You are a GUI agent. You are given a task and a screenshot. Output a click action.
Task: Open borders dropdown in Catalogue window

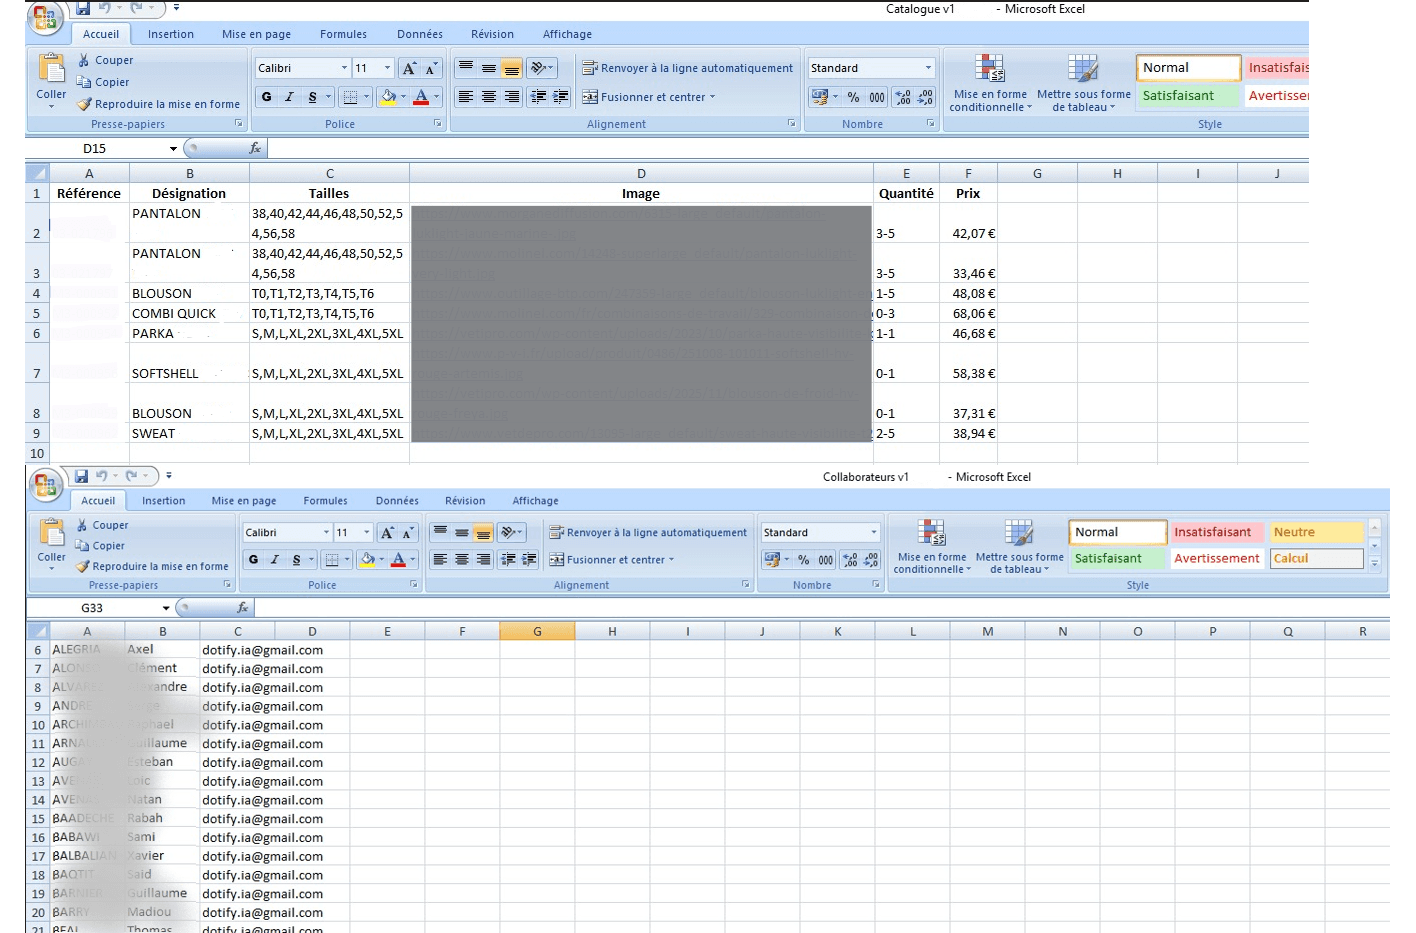pos(367,97)
